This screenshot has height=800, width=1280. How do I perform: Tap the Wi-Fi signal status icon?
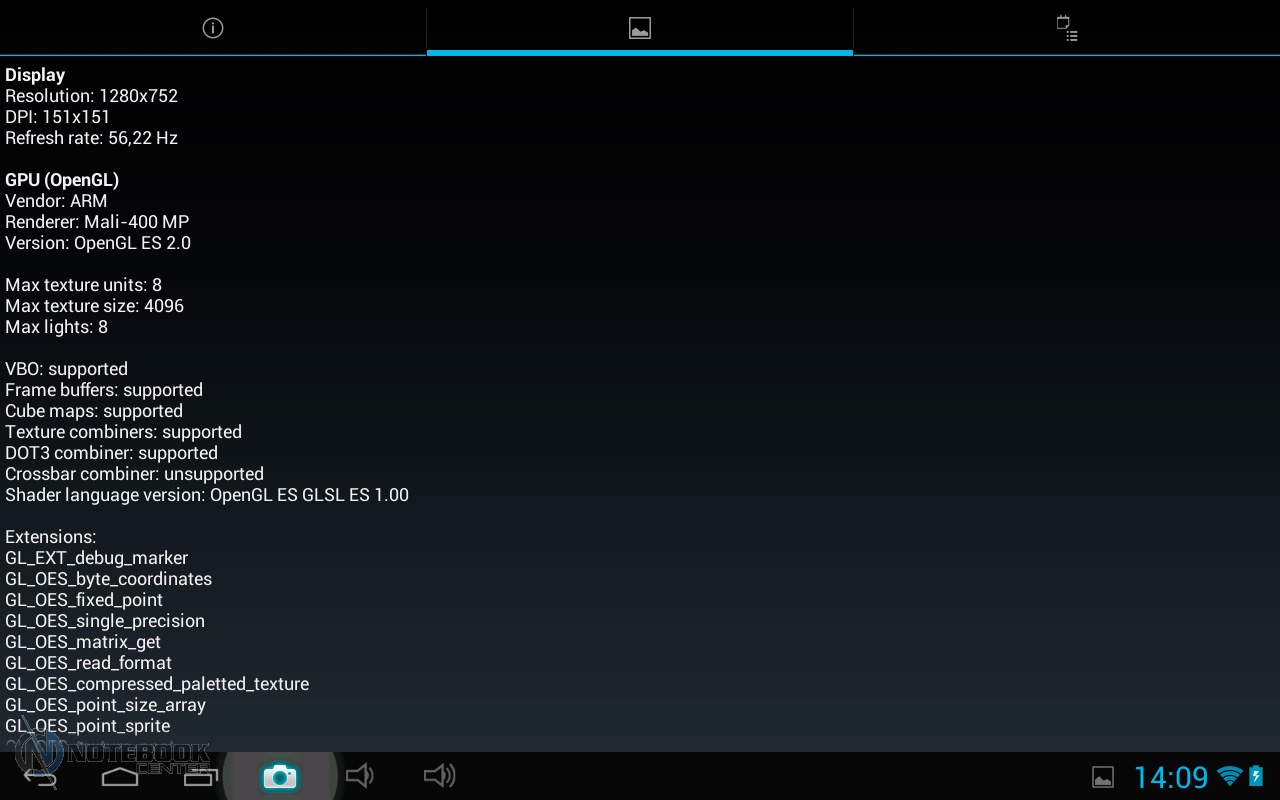[x=1229, y=776]
